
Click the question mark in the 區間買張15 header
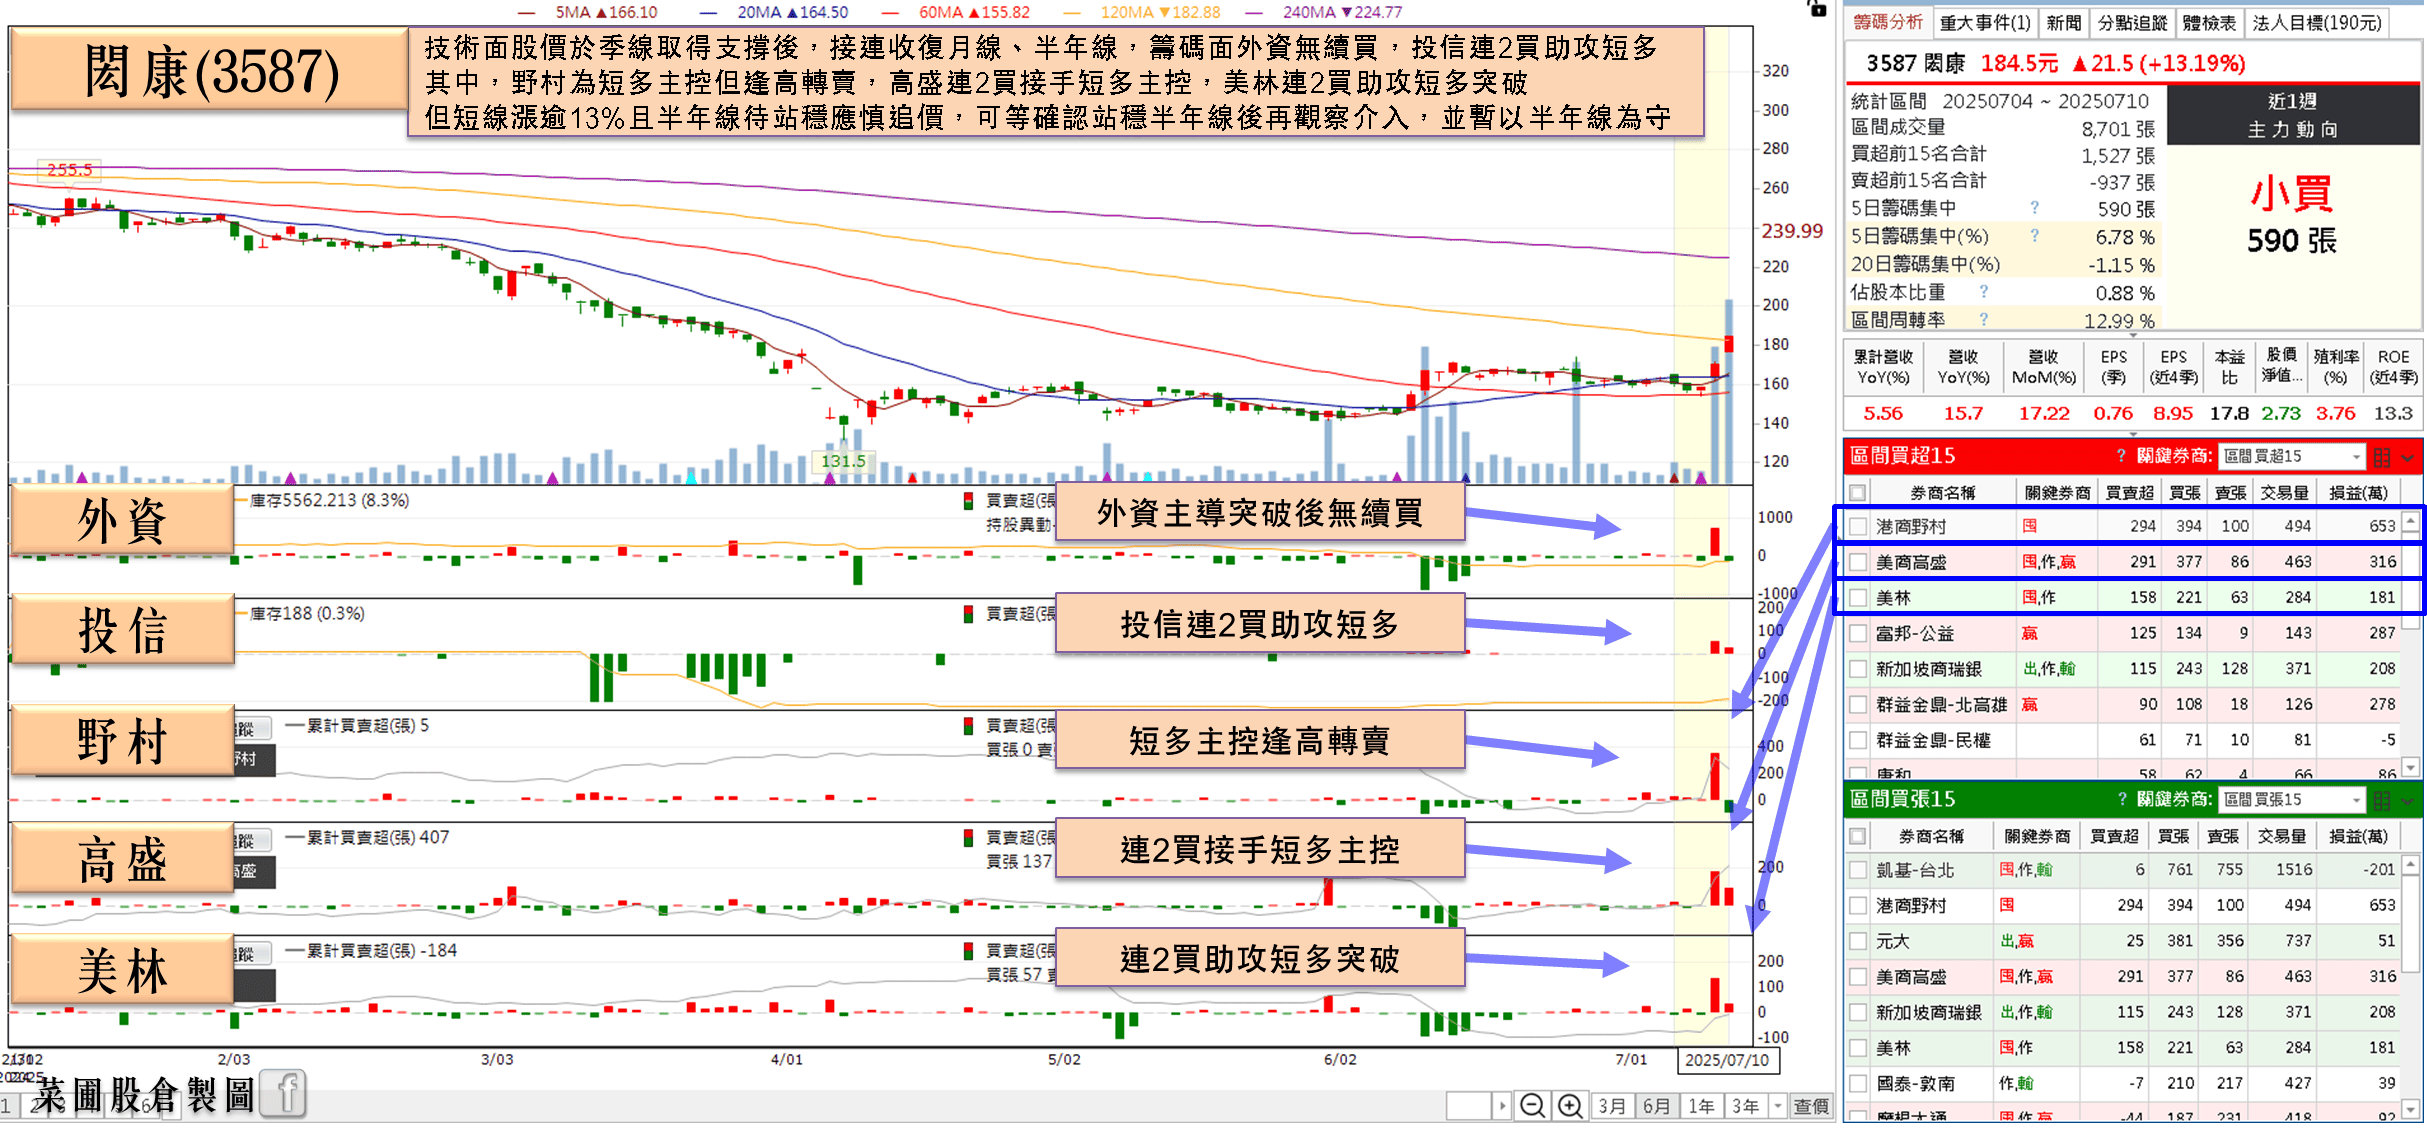(2123, 800)
